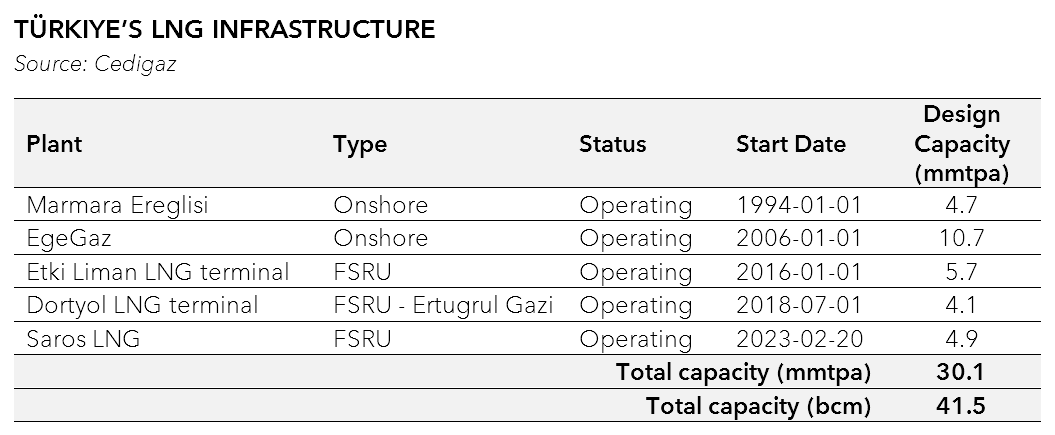The width and height of the screenshot is (1055, 435).
Task: Click the Türkiye's LNG Infrastructure title
Action: [225, 30]
